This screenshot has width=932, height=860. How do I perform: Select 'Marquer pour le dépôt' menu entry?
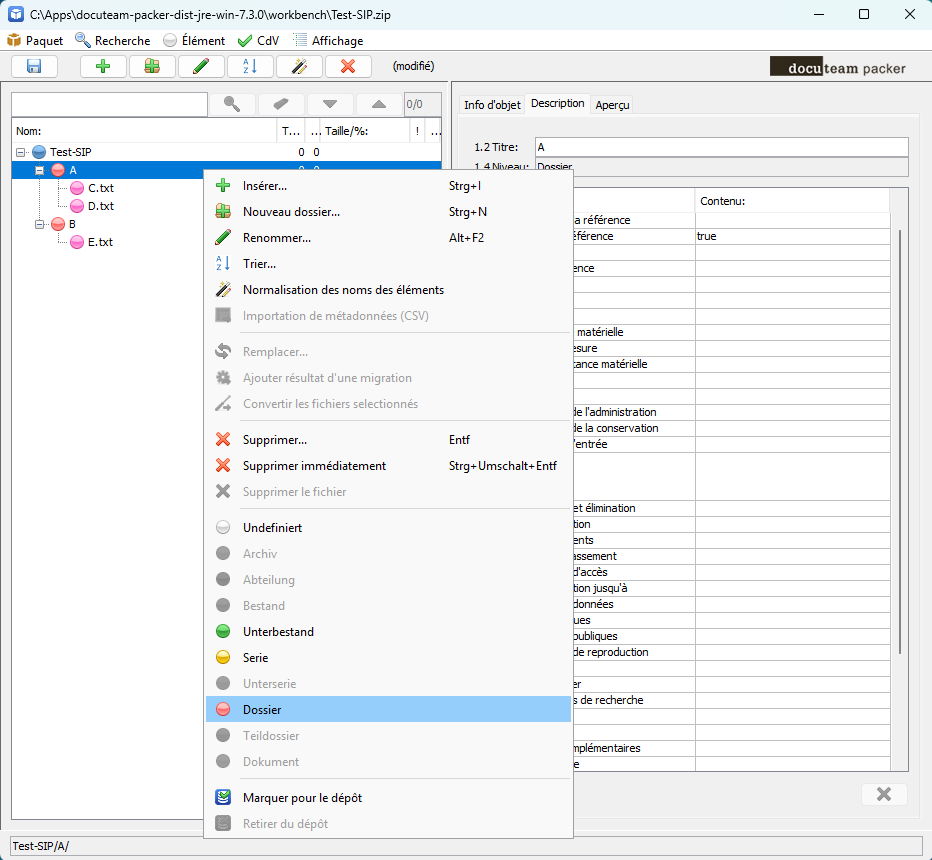[x=302, y=798]
